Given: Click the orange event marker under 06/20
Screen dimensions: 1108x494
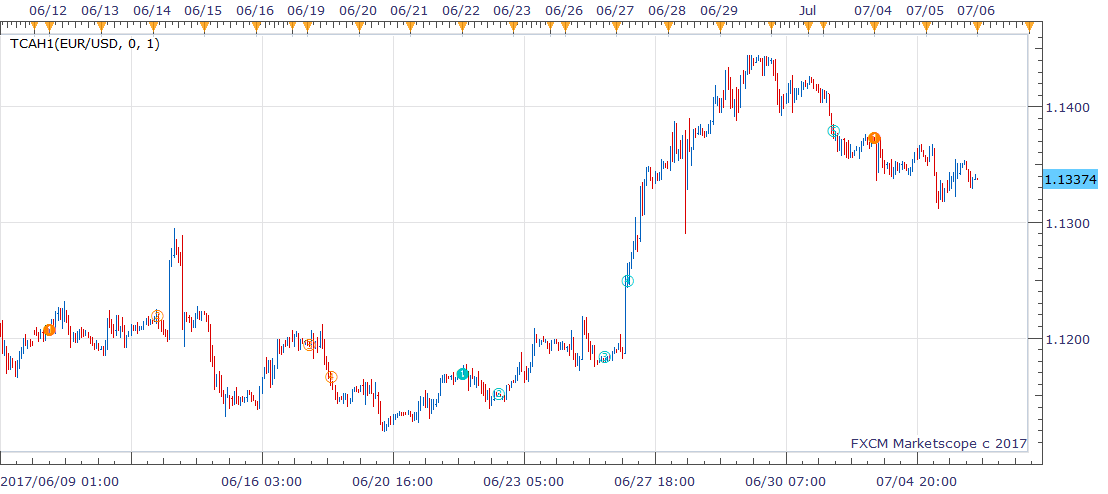Looking at the screenshot, I should point(359,27).
